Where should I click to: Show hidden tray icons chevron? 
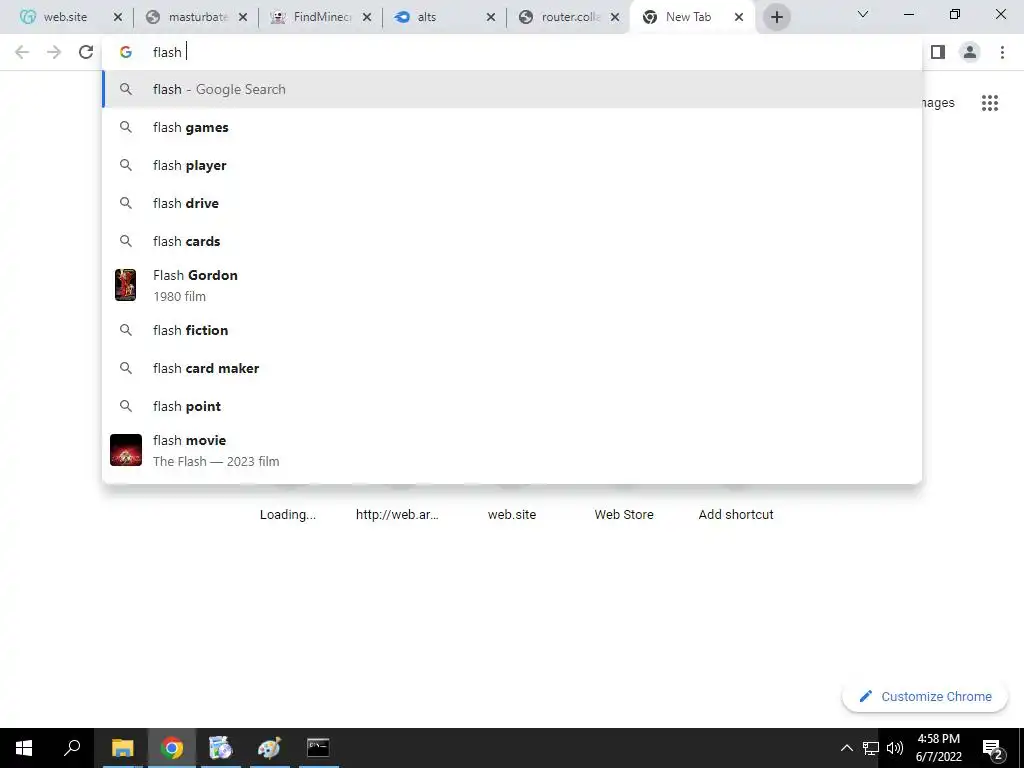point(846,748)
